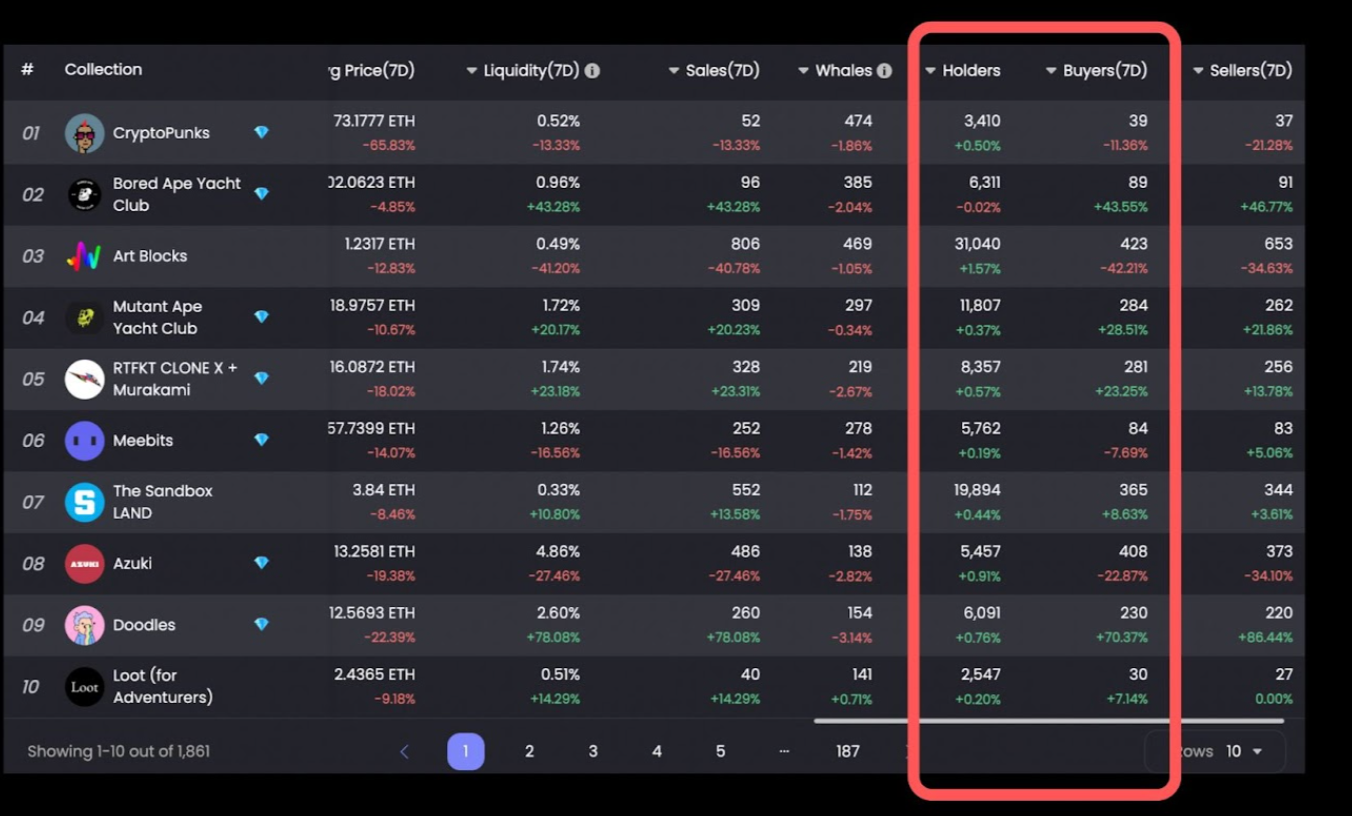Open the Doodles collection name

click(x=144, y=625)
